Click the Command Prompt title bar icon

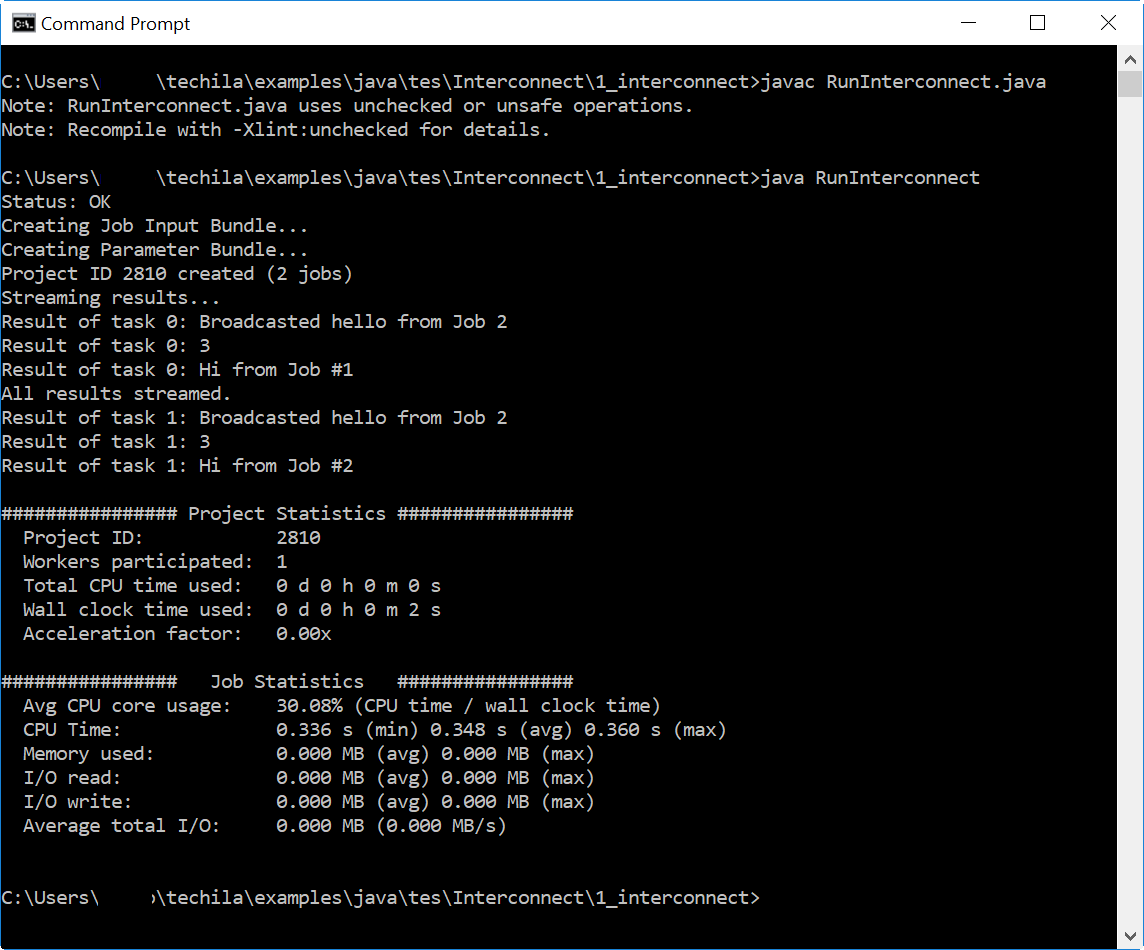pos(22,23)
